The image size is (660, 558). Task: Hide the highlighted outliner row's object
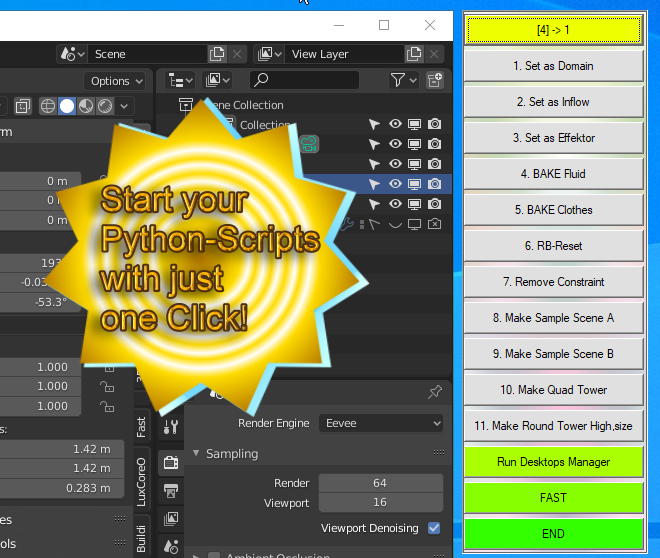(395, 184)
